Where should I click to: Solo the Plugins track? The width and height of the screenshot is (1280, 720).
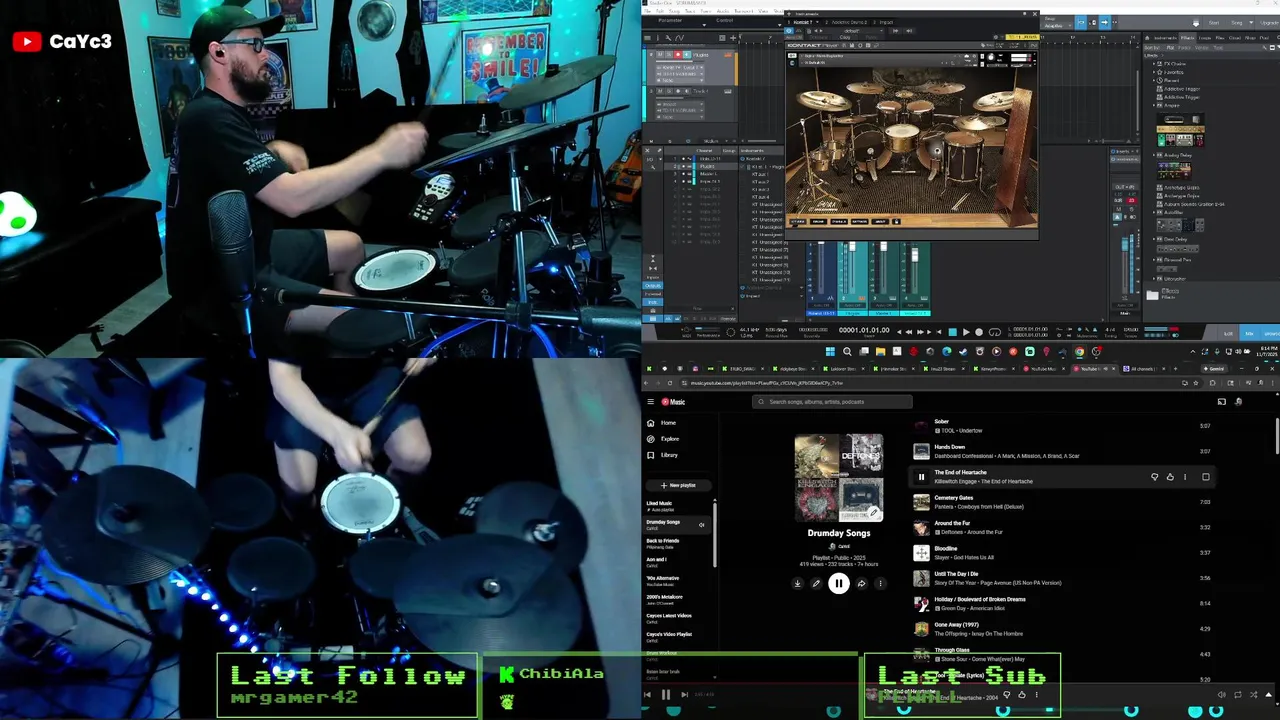coord(669,54)
